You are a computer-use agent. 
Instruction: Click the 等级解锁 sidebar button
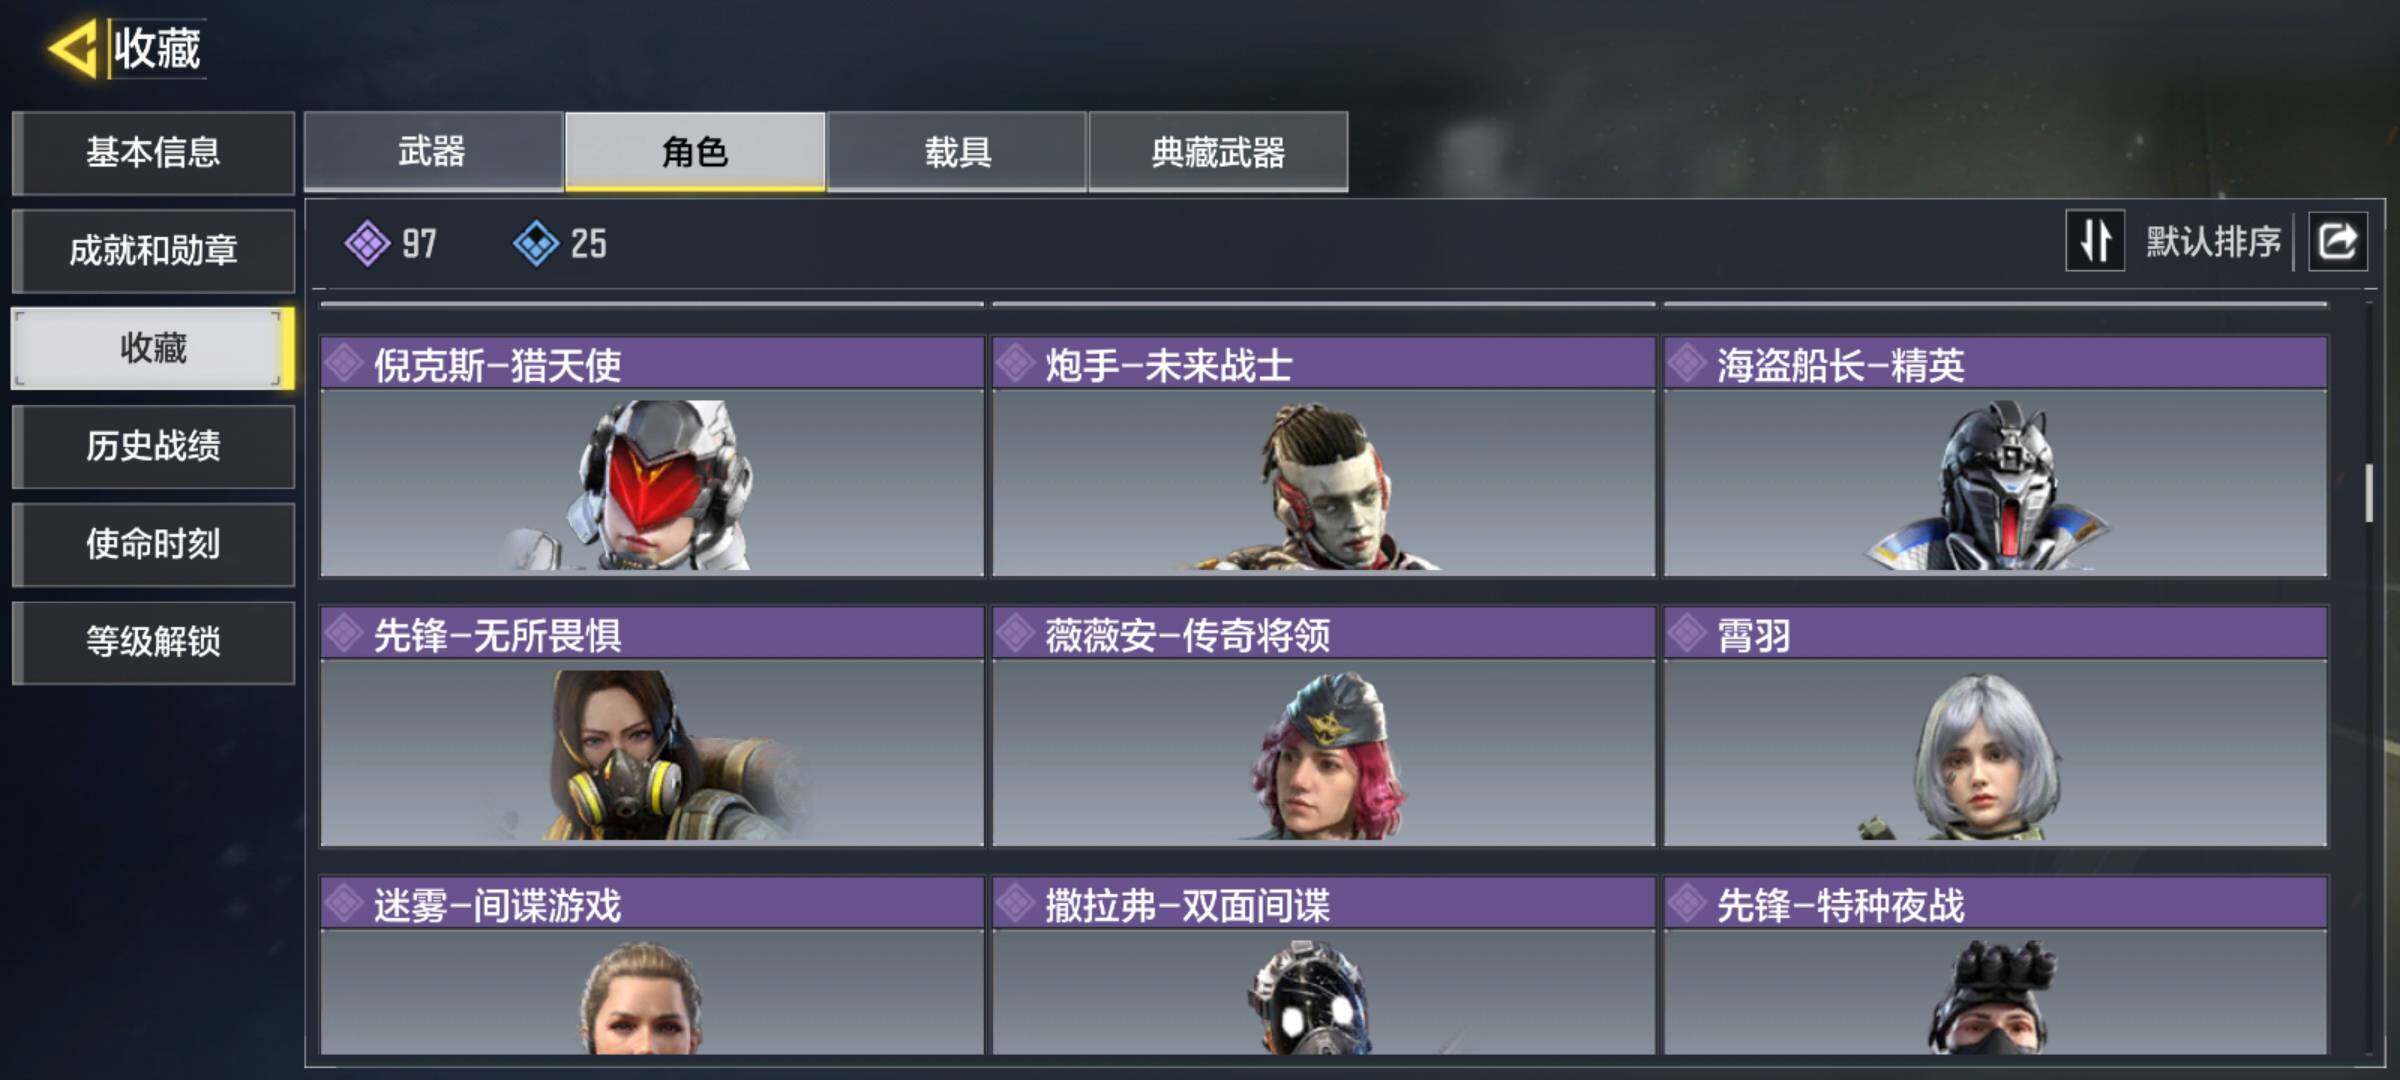pos(153,642)
